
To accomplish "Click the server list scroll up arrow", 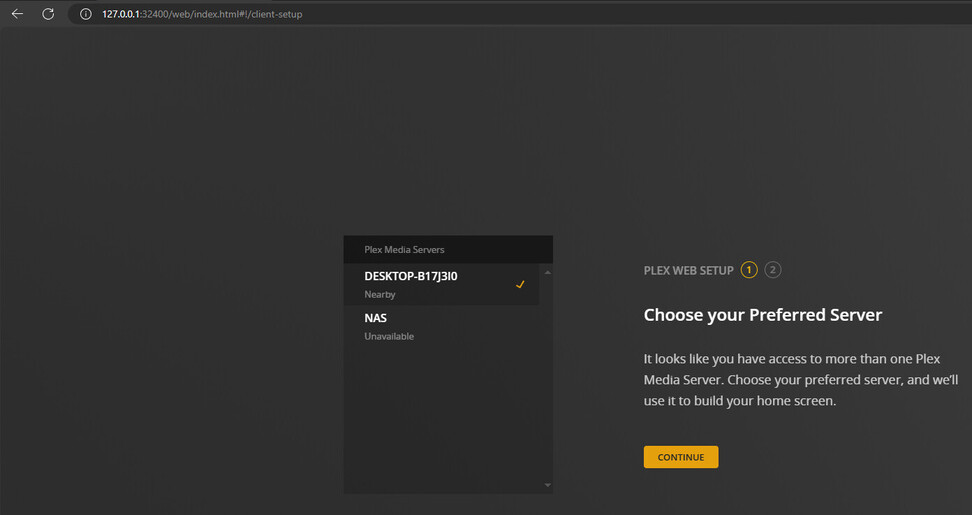I will pyautogui.click(x=547, y=272).
